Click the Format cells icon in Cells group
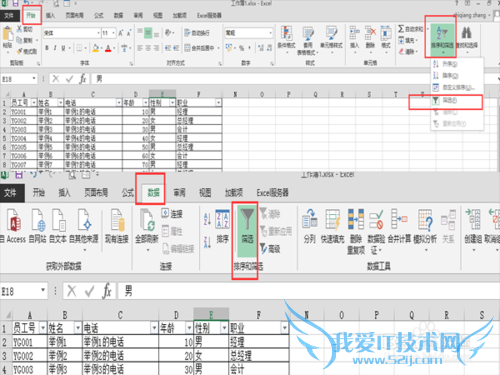500x375 pixels. pyautogui.click(x=386, y=33)
